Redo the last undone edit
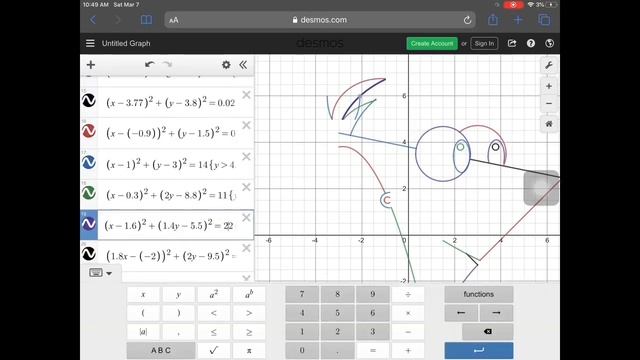Image resolution: width=640 pixels, height=360 pixels. (167, 64)
